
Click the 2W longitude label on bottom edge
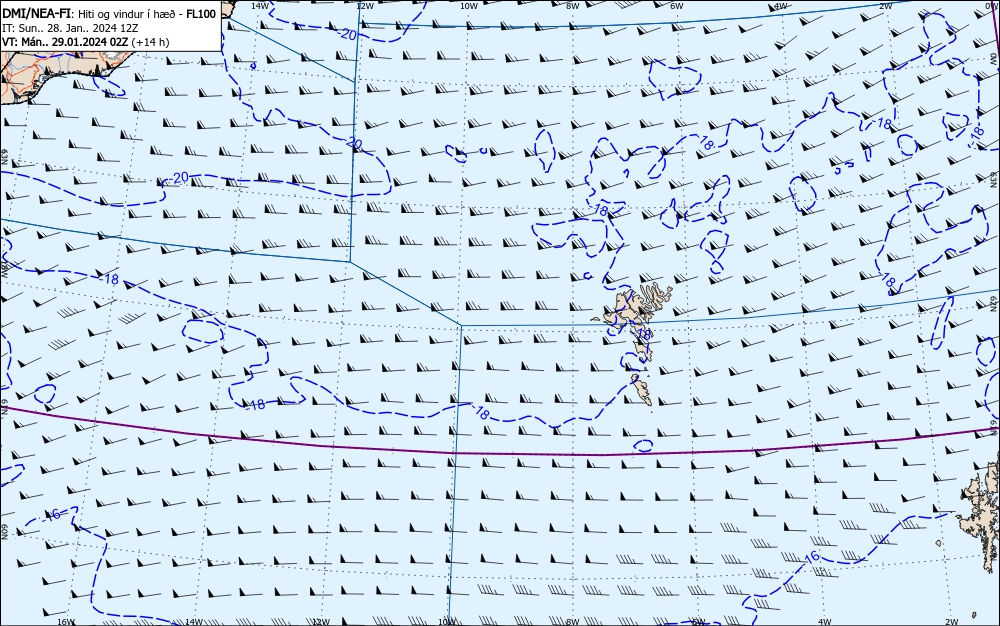952,622
